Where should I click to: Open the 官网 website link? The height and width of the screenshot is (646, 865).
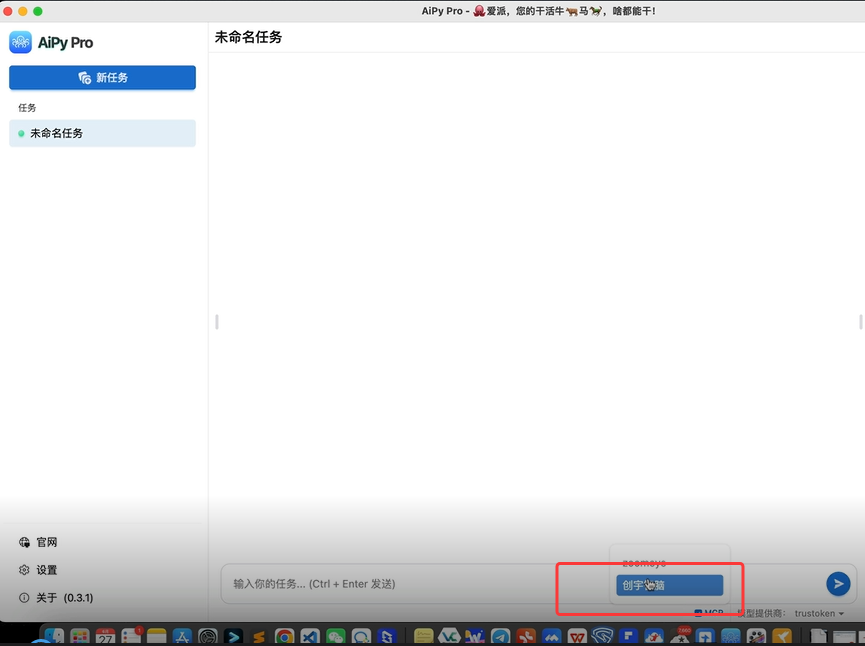(x=47, y=542)
